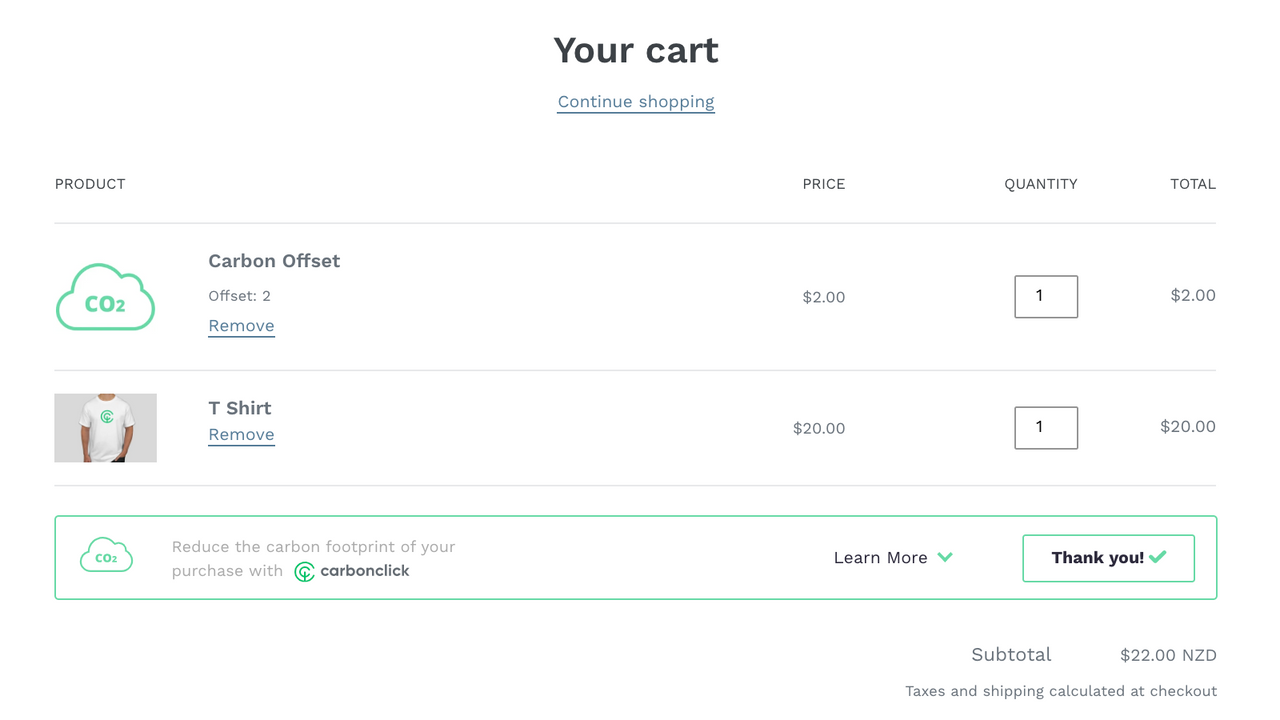Click the small CO2 cloud inside the green banner
The image size is (1280, 720).
(x=106, y=555)
